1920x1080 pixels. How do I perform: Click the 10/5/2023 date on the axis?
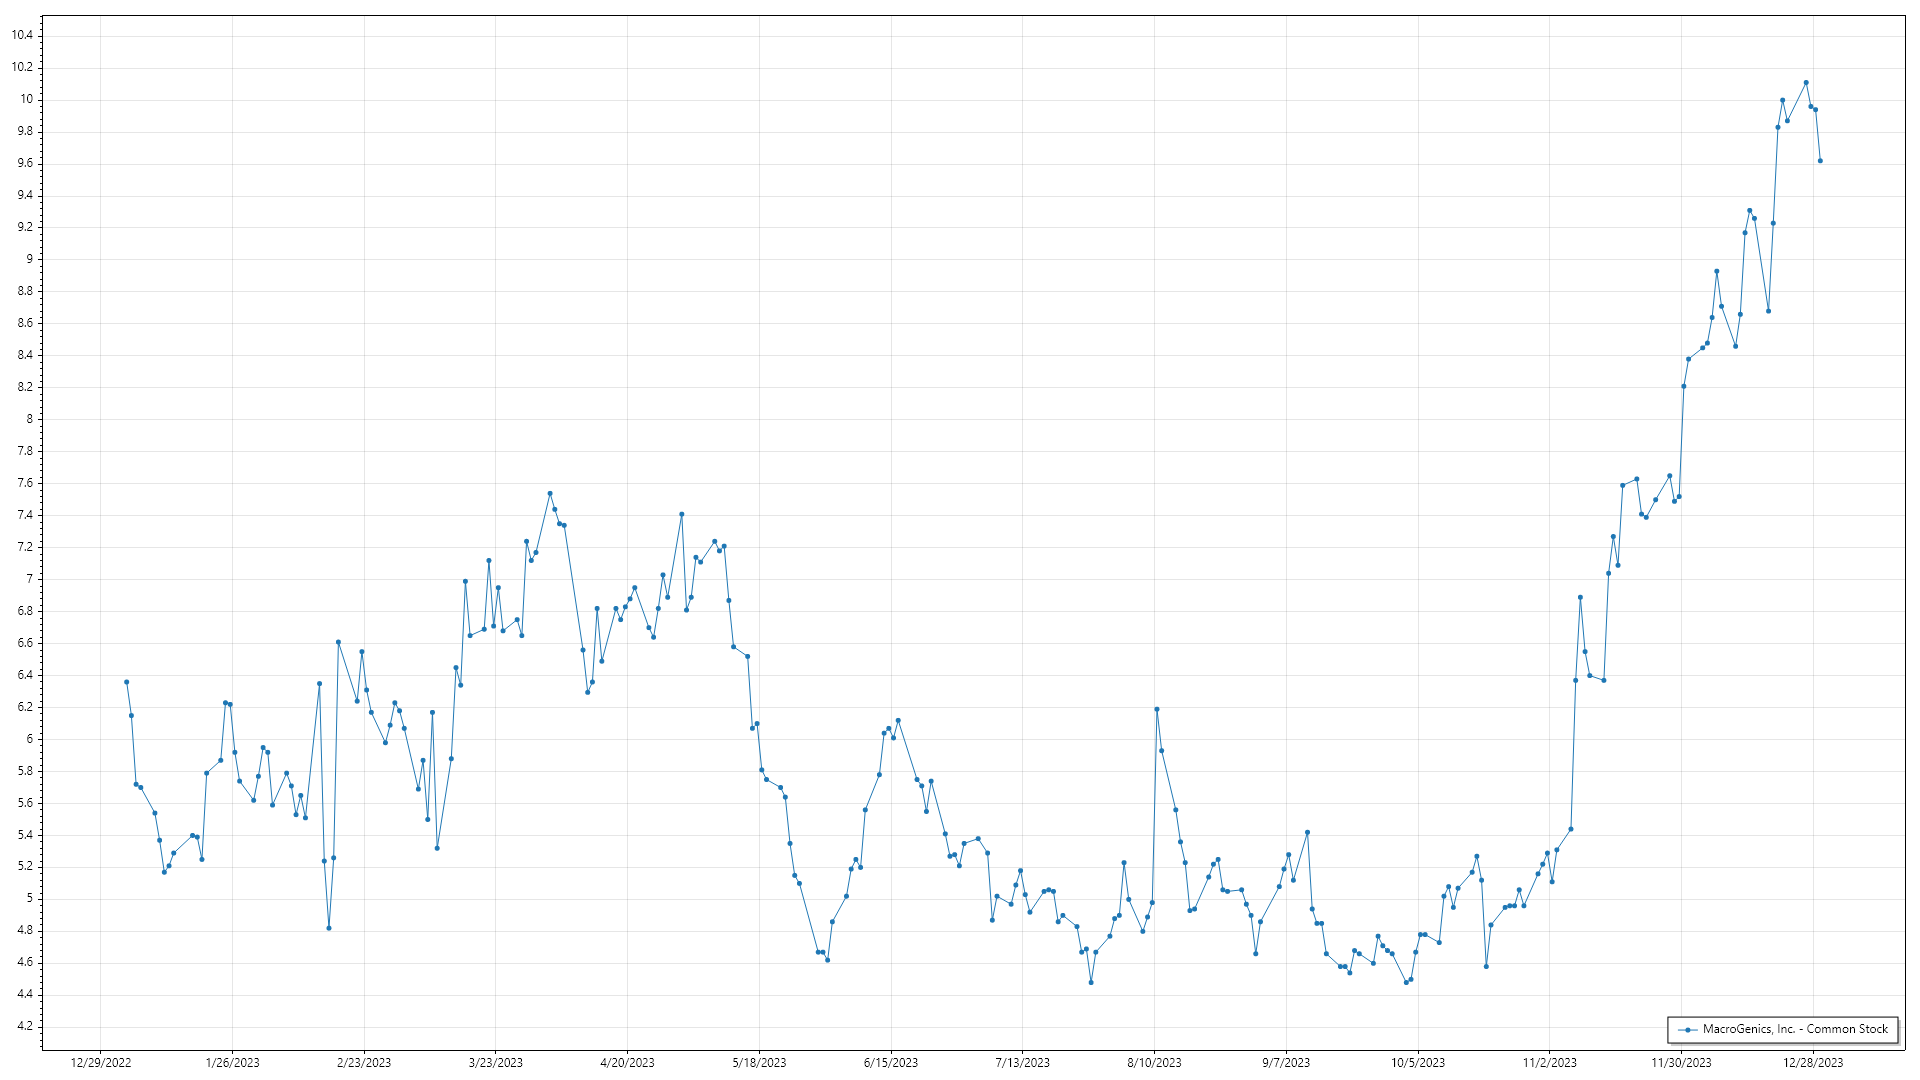[1418, 1063]
